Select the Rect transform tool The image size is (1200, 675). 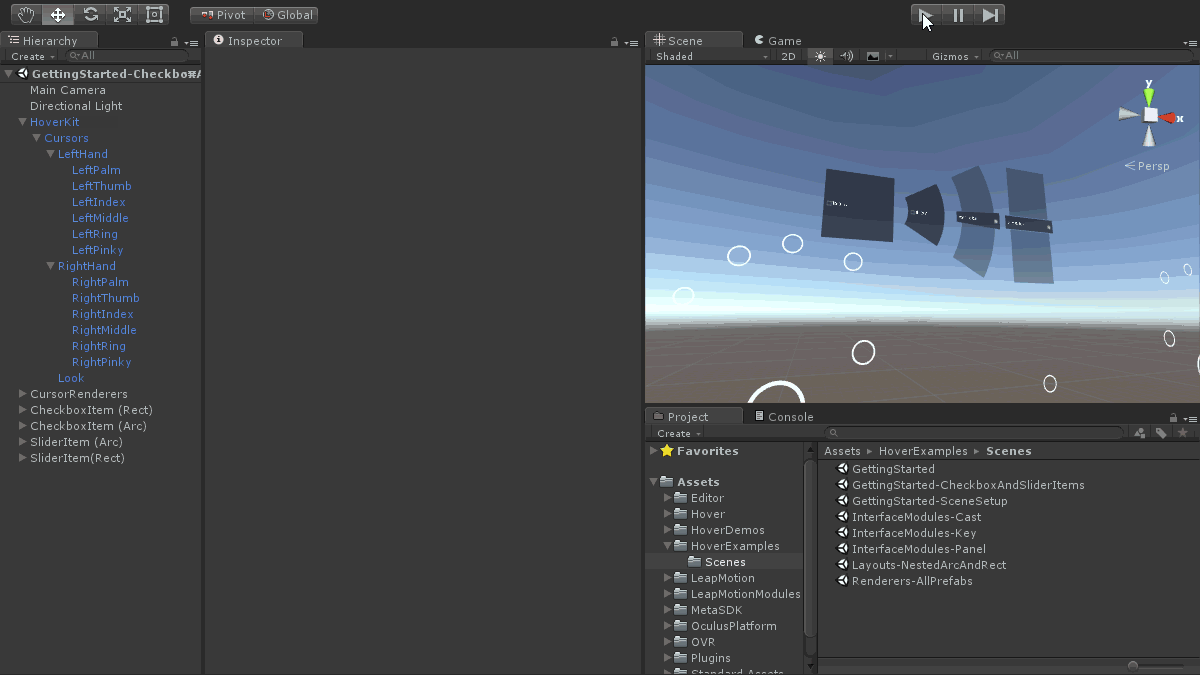click(x=154, y=15)
